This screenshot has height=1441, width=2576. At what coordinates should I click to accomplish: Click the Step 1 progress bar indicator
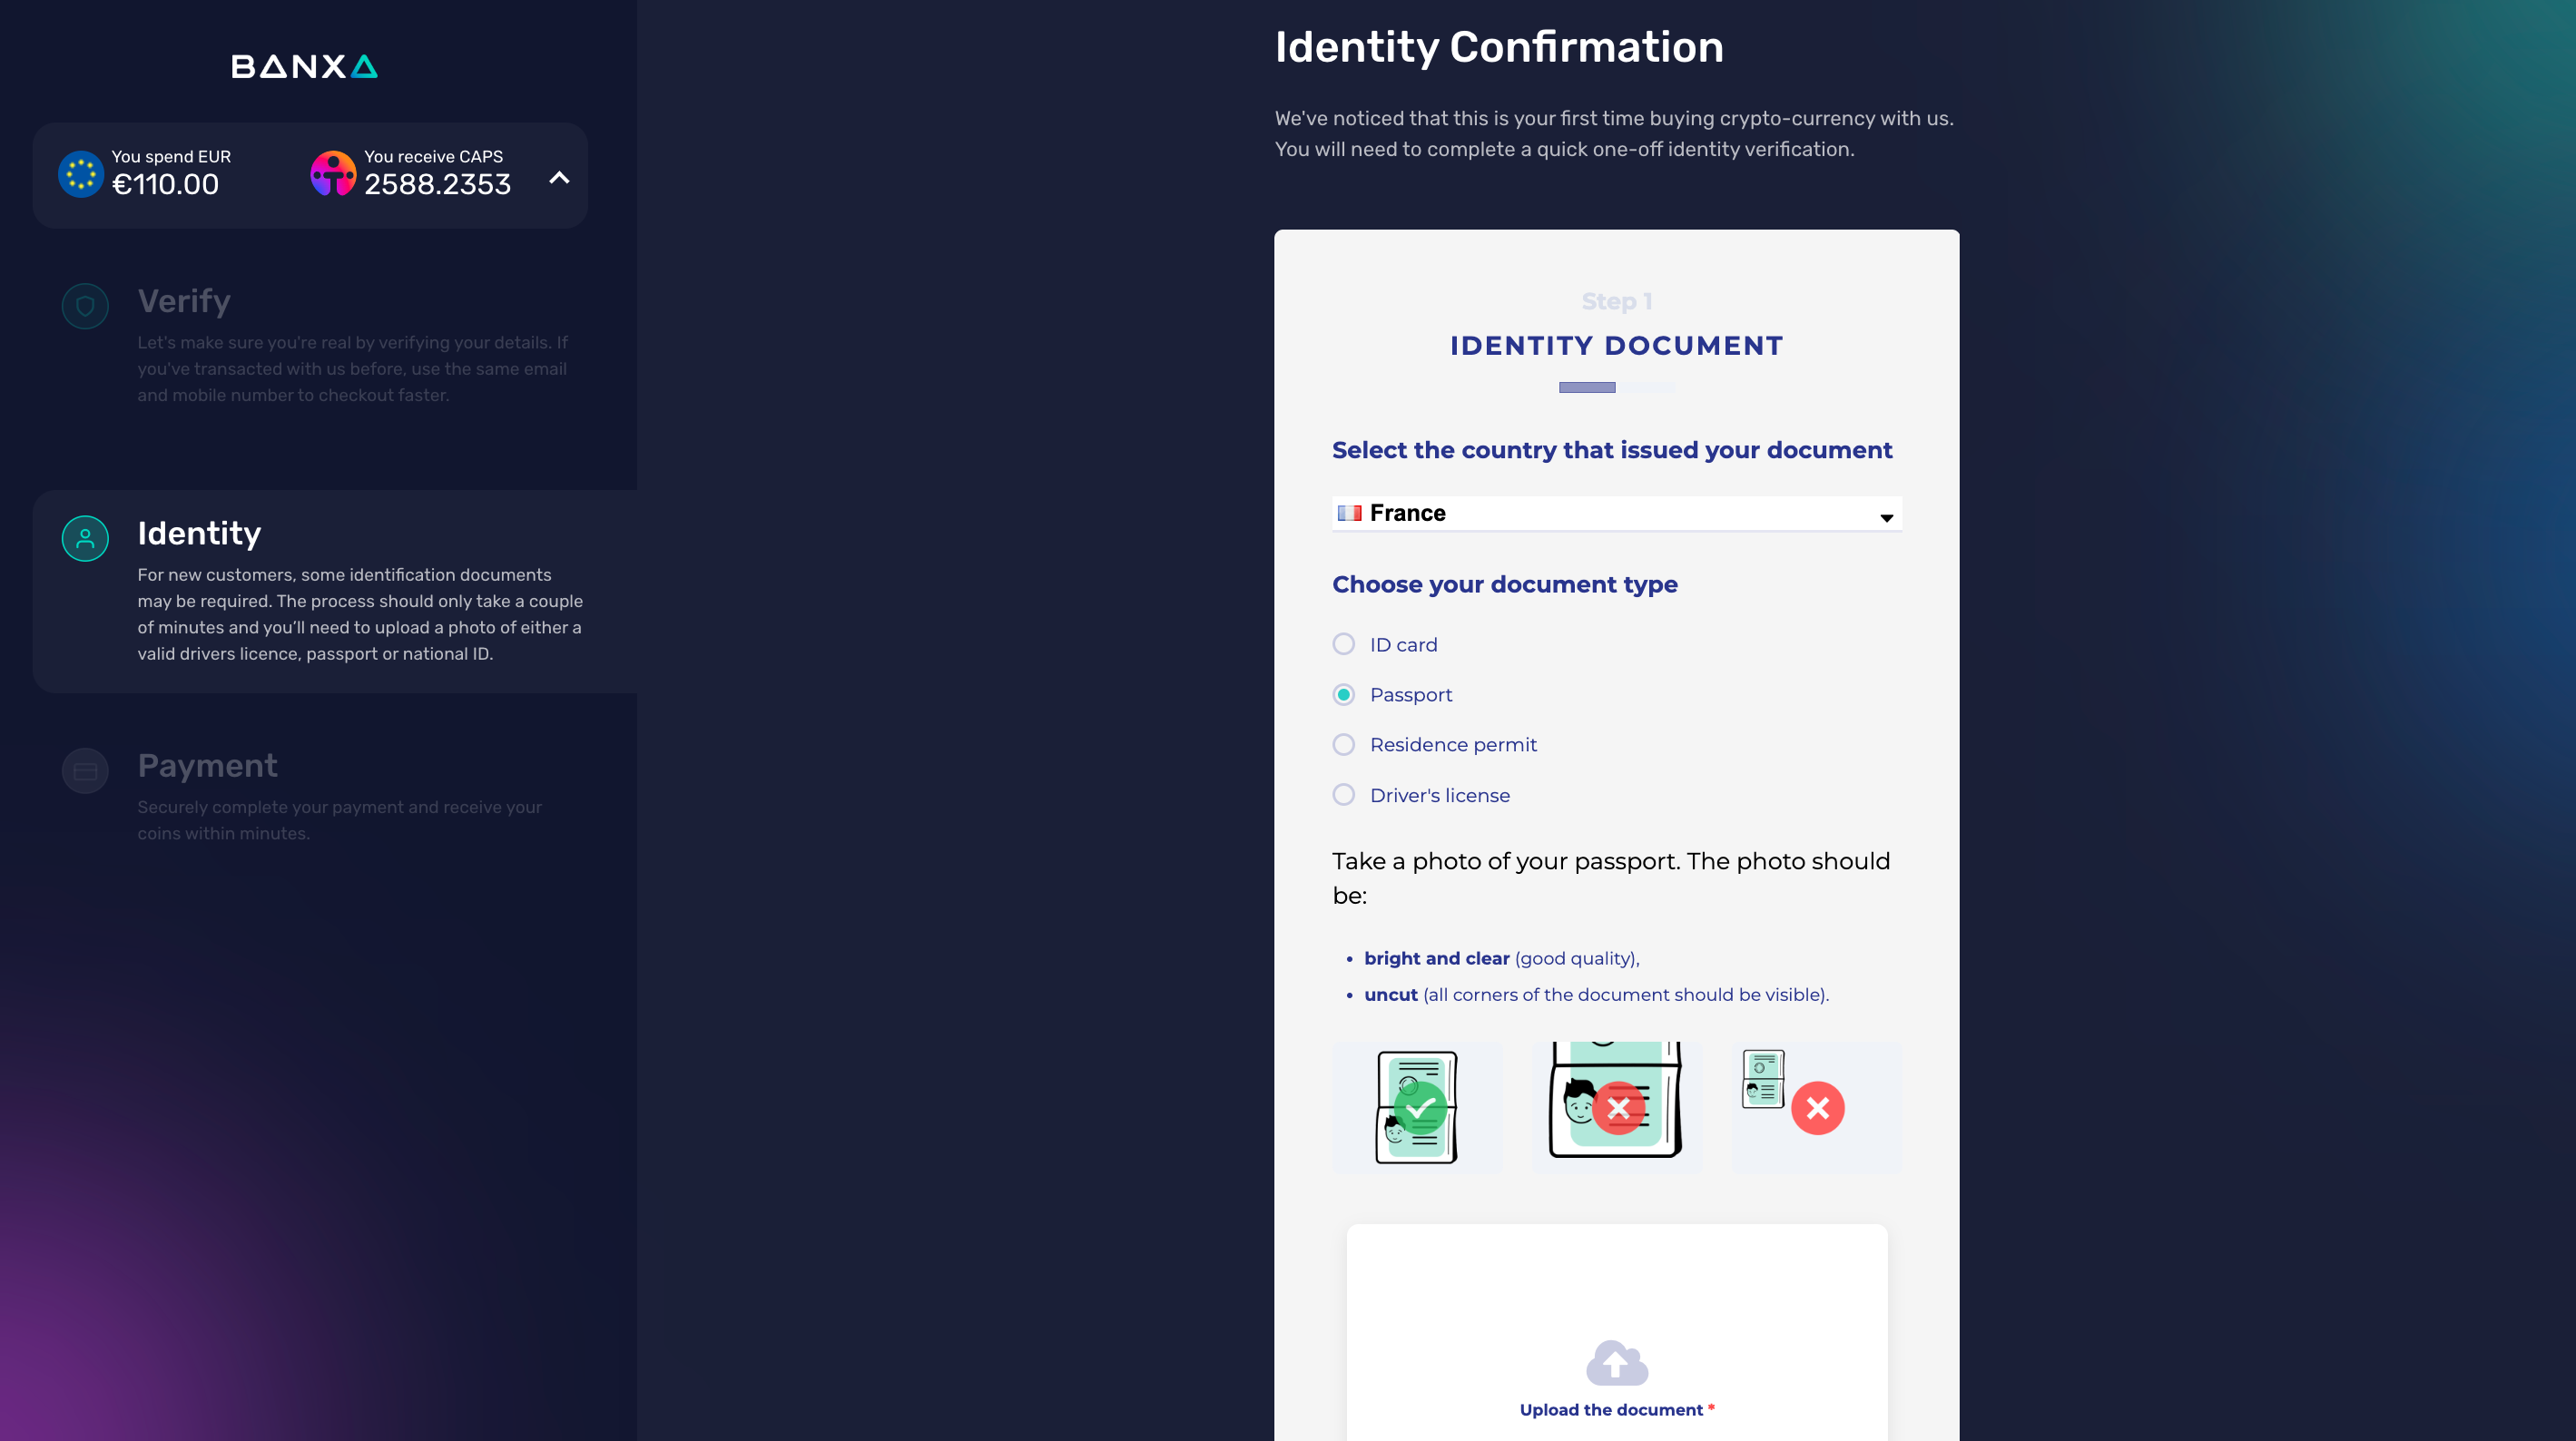tap(1587, 387)
